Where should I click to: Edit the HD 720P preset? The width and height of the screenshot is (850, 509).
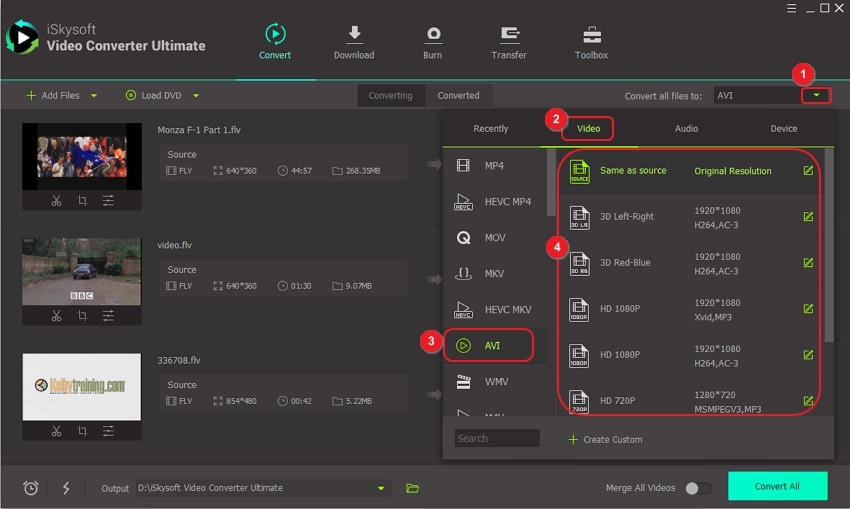(x=808, y=401)
